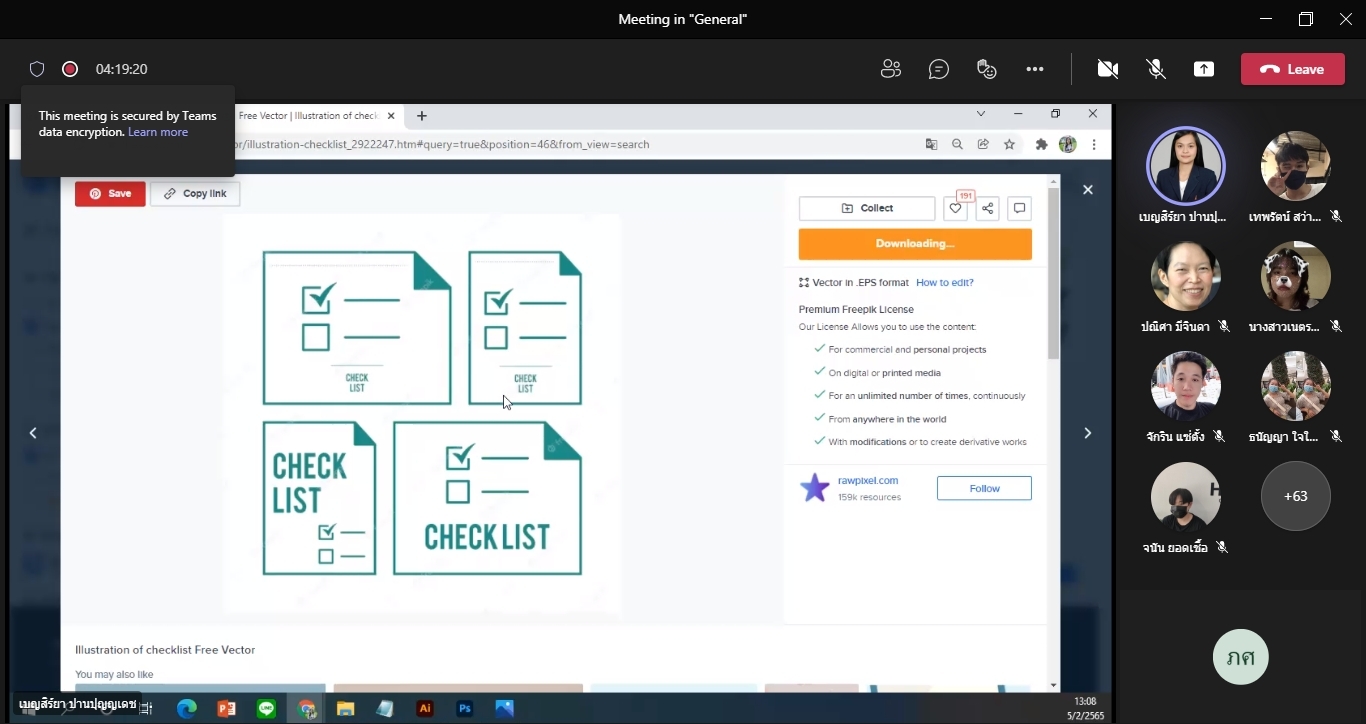The image size is (1366, 724).
Task: Open the Teams reactions icon
Action: tap(987, 69)
